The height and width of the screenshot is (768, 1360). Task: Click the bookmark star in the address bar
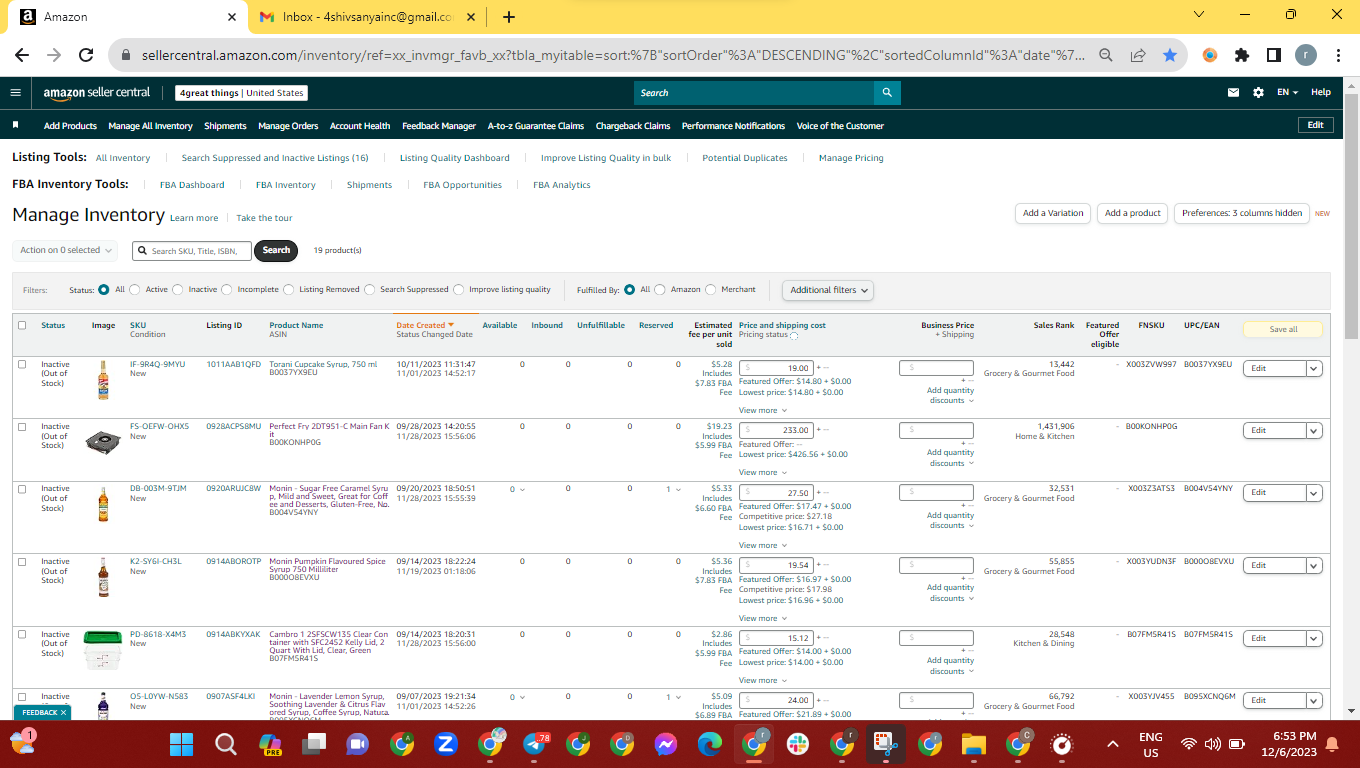[1170, 56]
